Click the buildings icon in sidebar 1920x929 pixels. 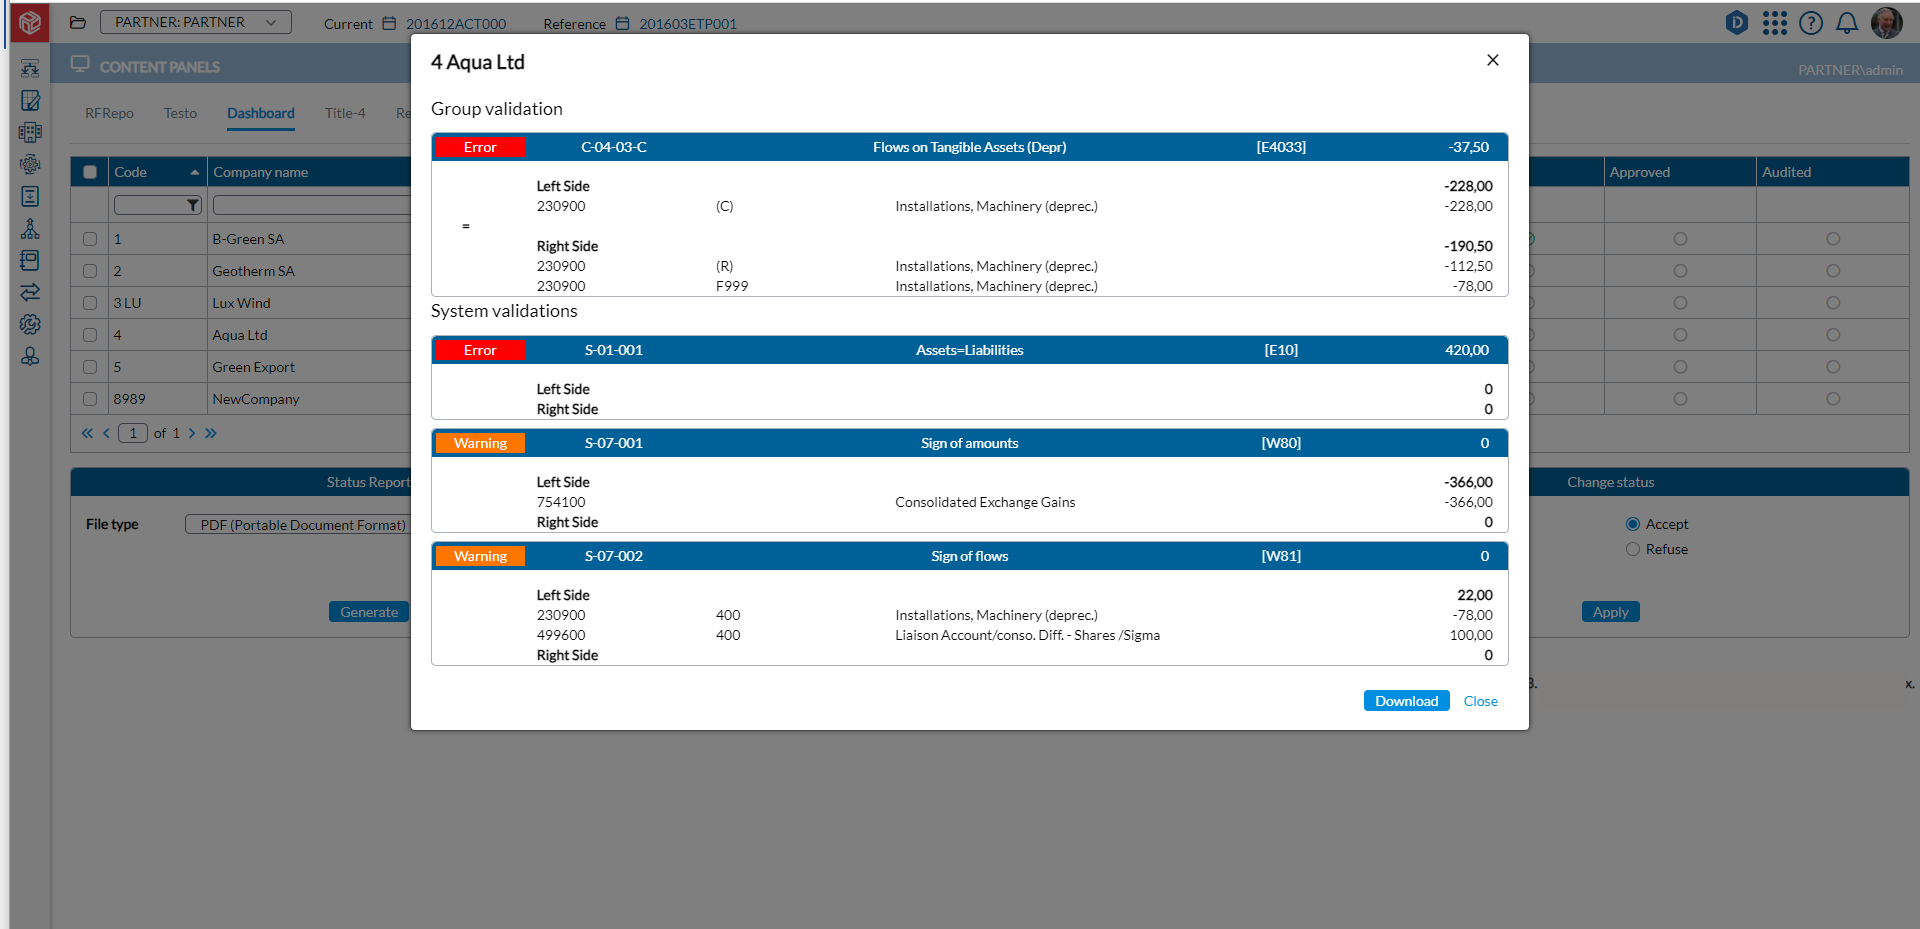click(30, 132)
